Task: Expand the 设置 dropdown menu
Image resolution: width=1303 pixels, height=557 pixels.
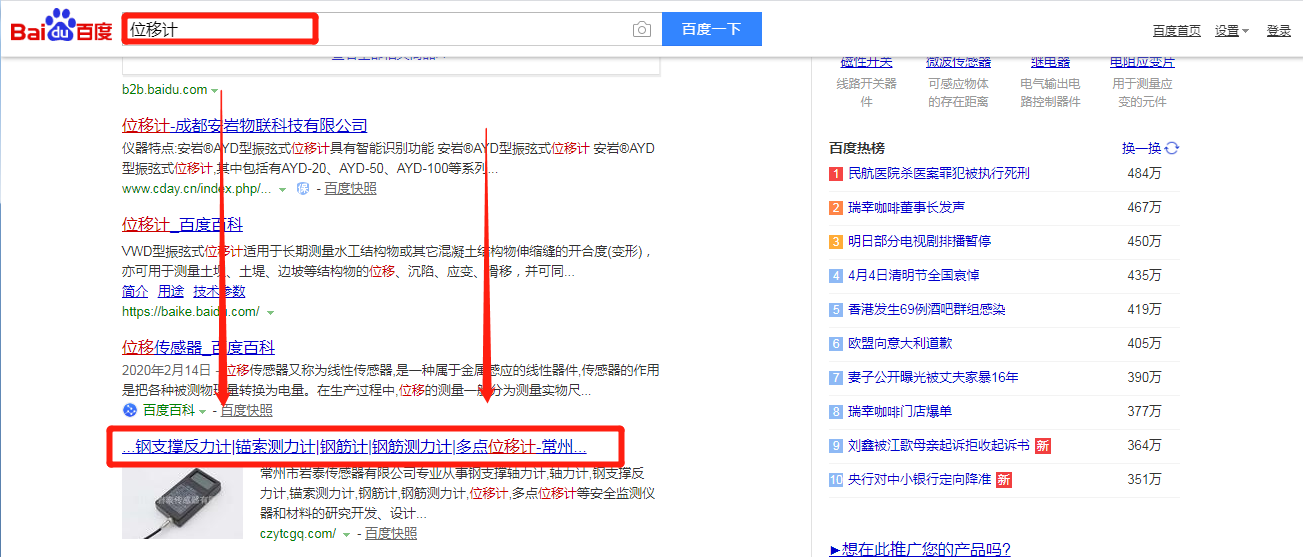Action: click(1231, 31)
